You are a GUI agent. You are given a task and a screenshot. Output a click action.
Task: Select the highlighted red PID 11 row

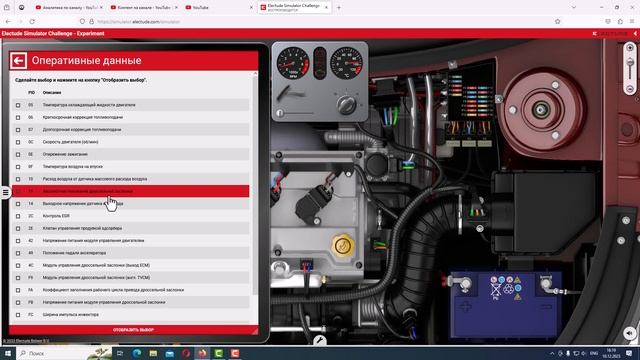click(131, 191)
